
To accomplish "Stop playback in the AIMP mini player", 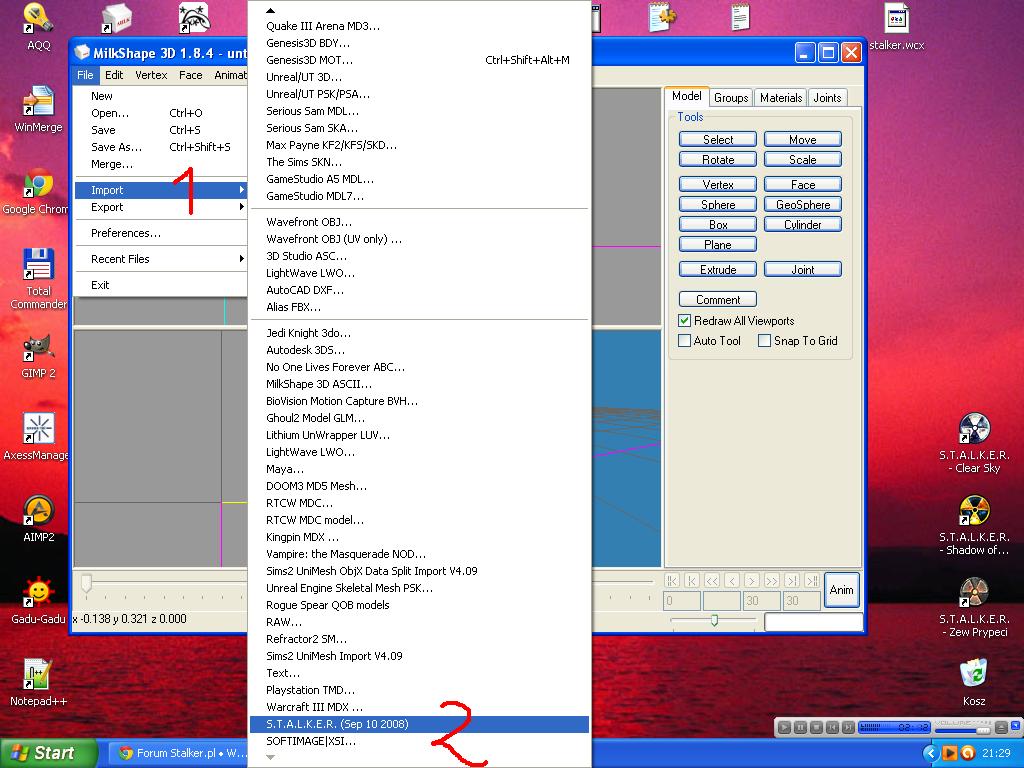I will tap(816, 727).
